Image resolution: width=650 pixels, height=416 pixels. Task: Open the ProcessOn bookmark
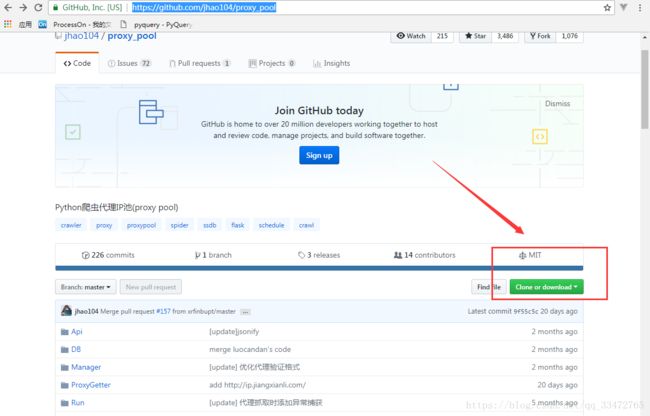(x=75, y=24)
